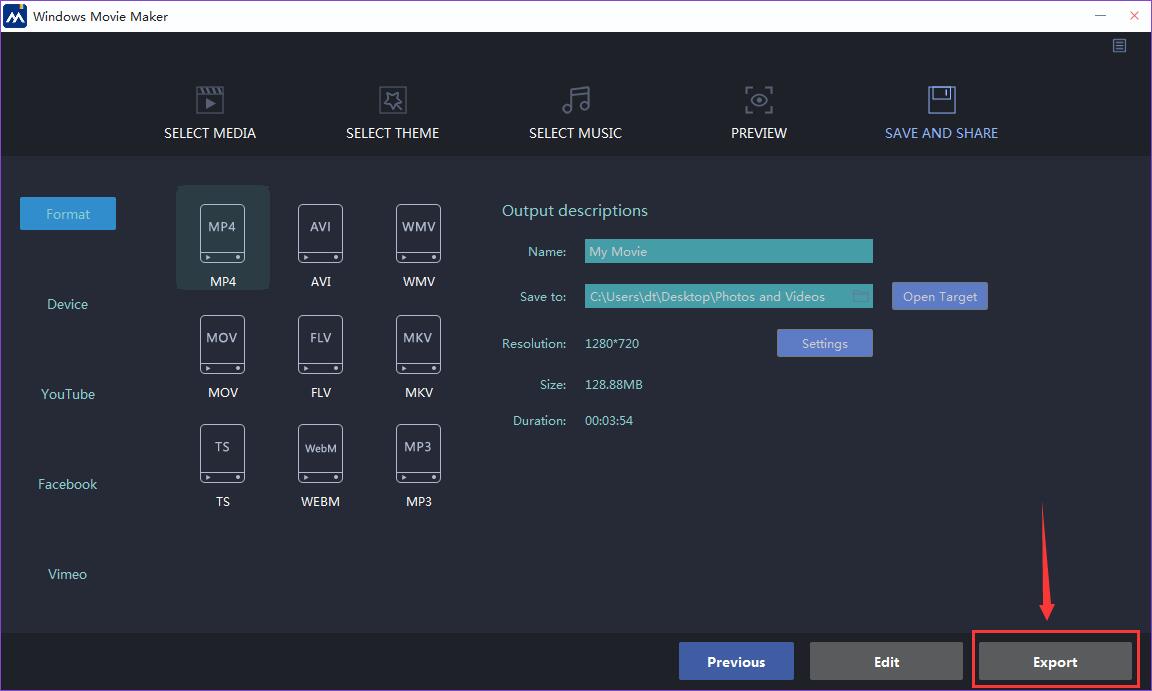Click the Open Target button
This screenshot has width=1152, height=691.
[x=940, y=296]
